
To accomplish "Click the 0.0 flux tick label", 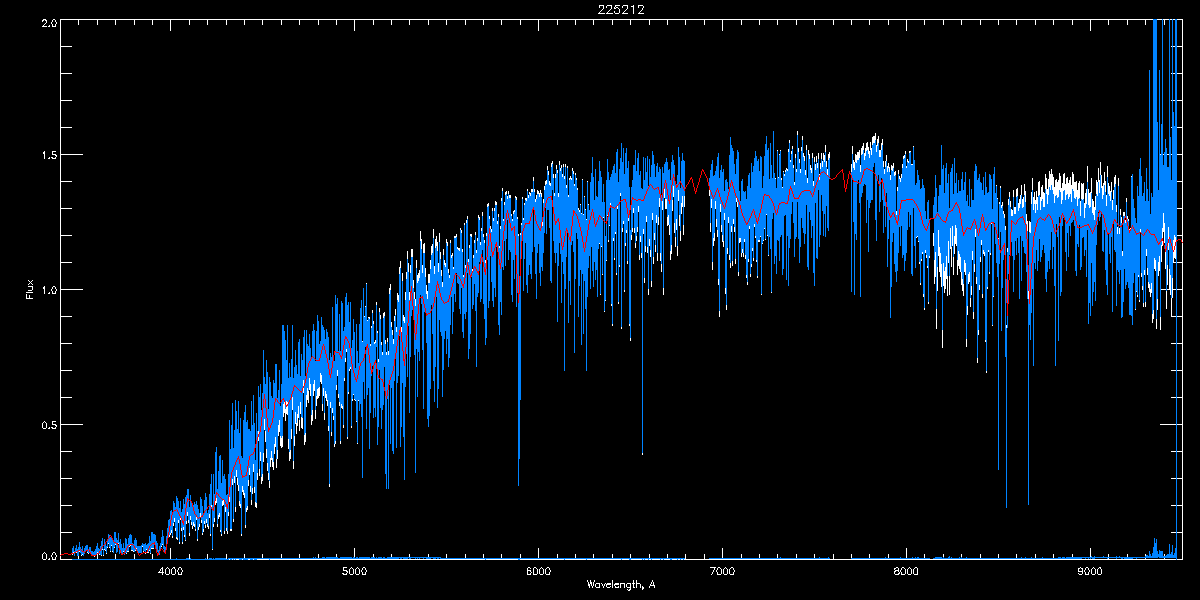I will pos(46,556).
